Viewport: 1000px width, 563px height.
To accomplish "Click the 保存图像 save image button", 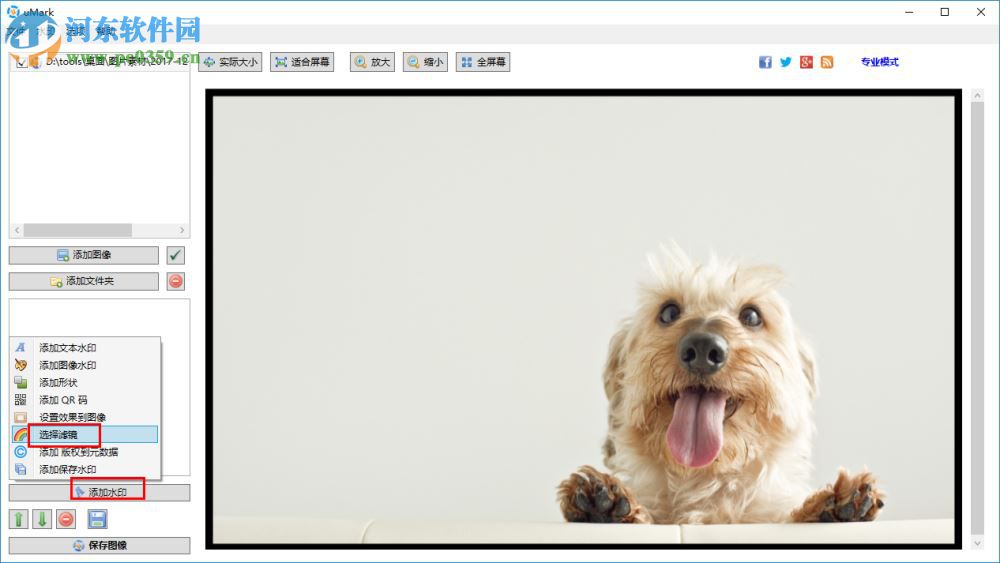I will [99, 545].
